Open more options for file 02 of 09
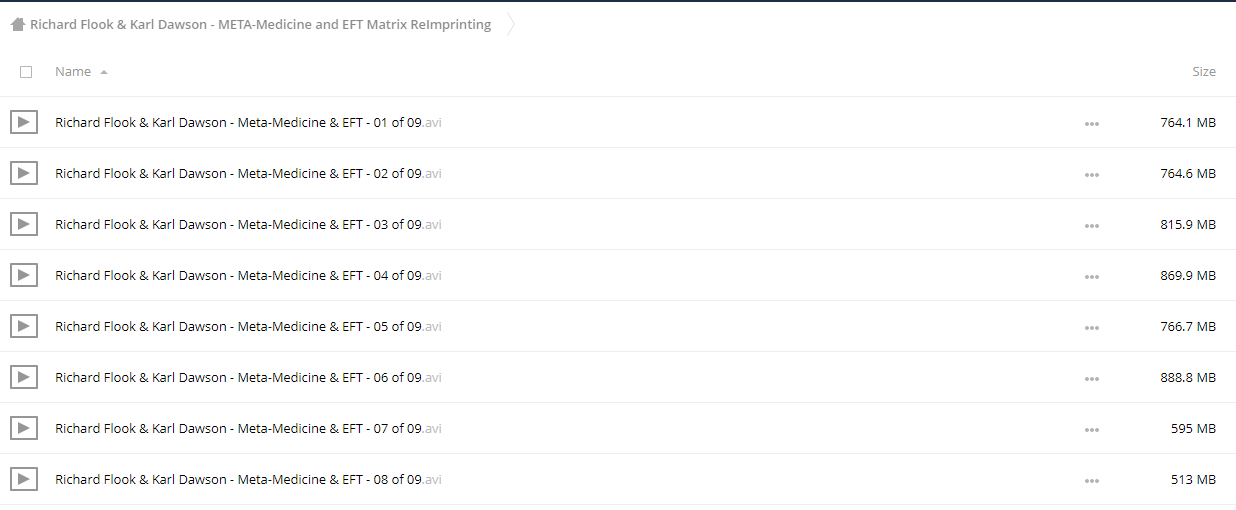This screenshot has height=510, width=1236. (1091, 174)
